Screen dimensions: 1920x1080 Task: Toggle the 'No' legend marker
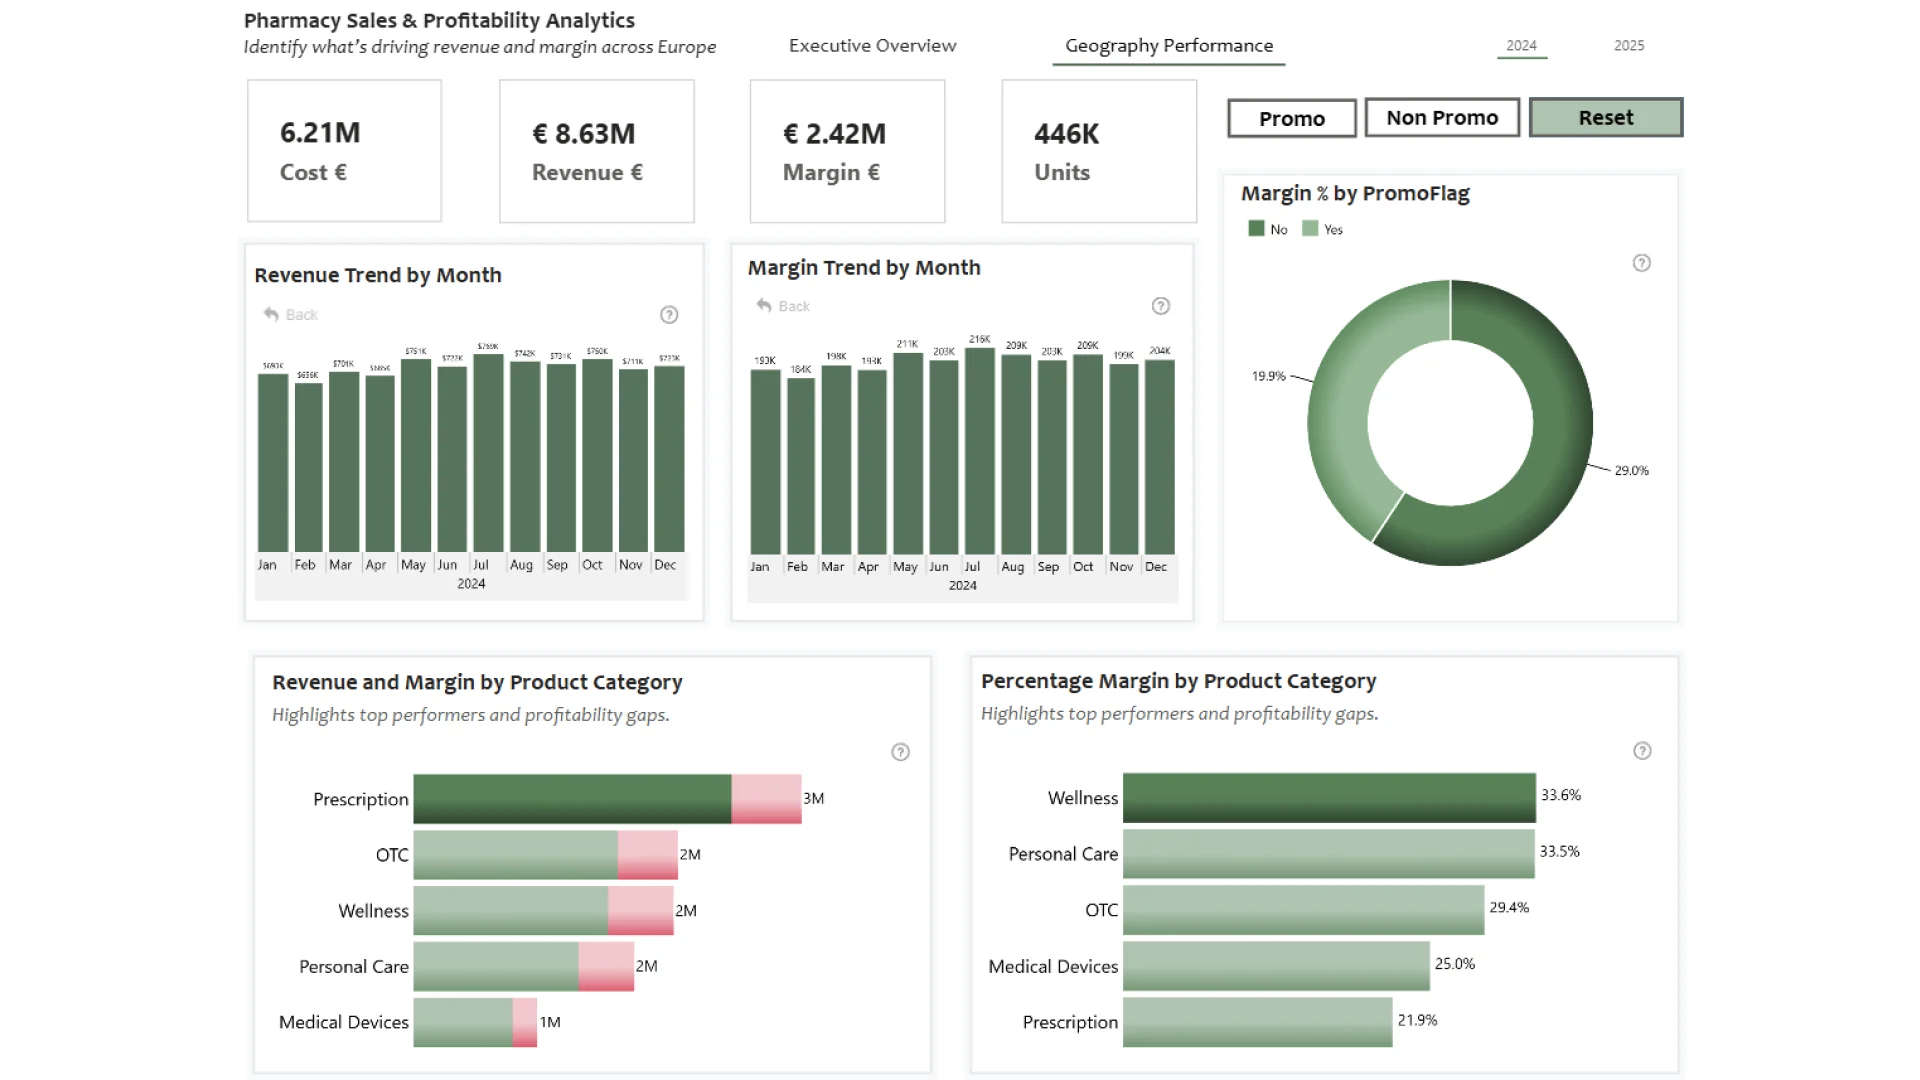(x=1256, y=229)
